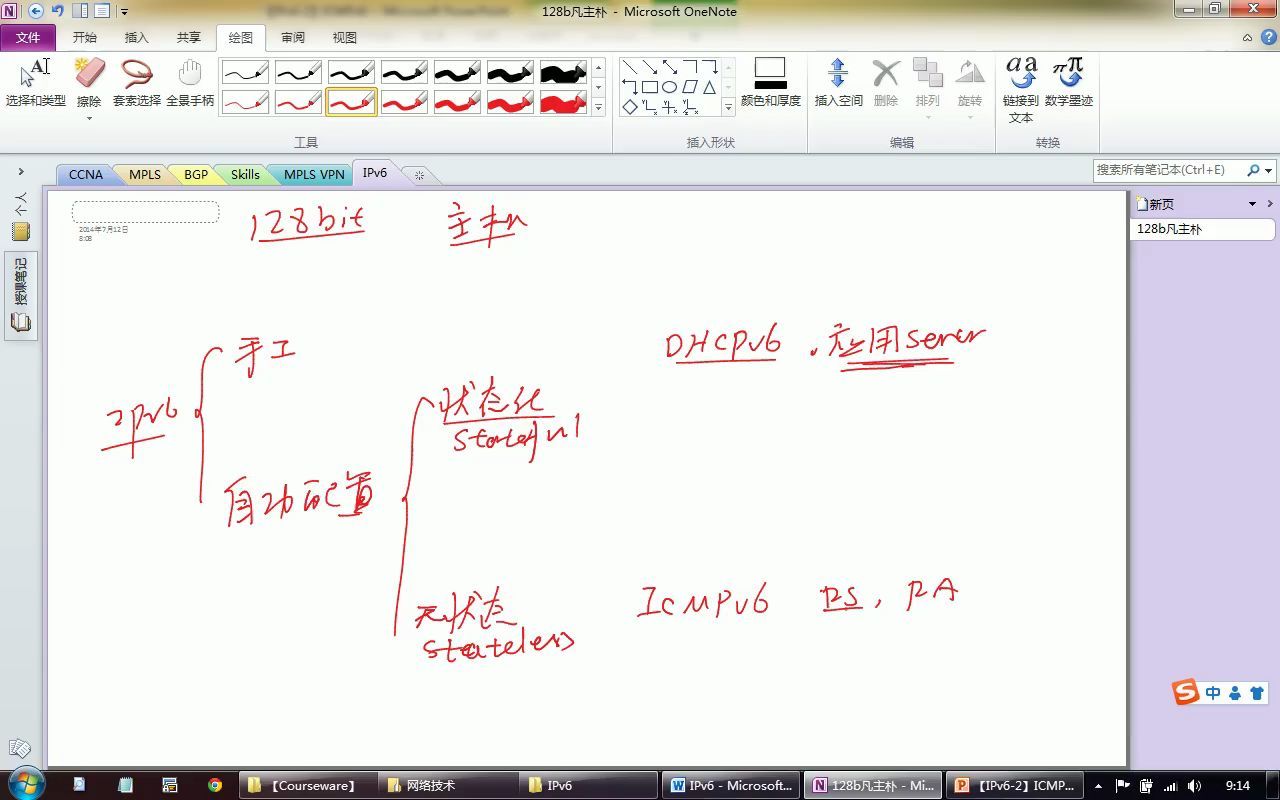Select the third black pen thickness
Image resolution: width=1280 pixels, height=800 pixels.
(x=351, y=72)
